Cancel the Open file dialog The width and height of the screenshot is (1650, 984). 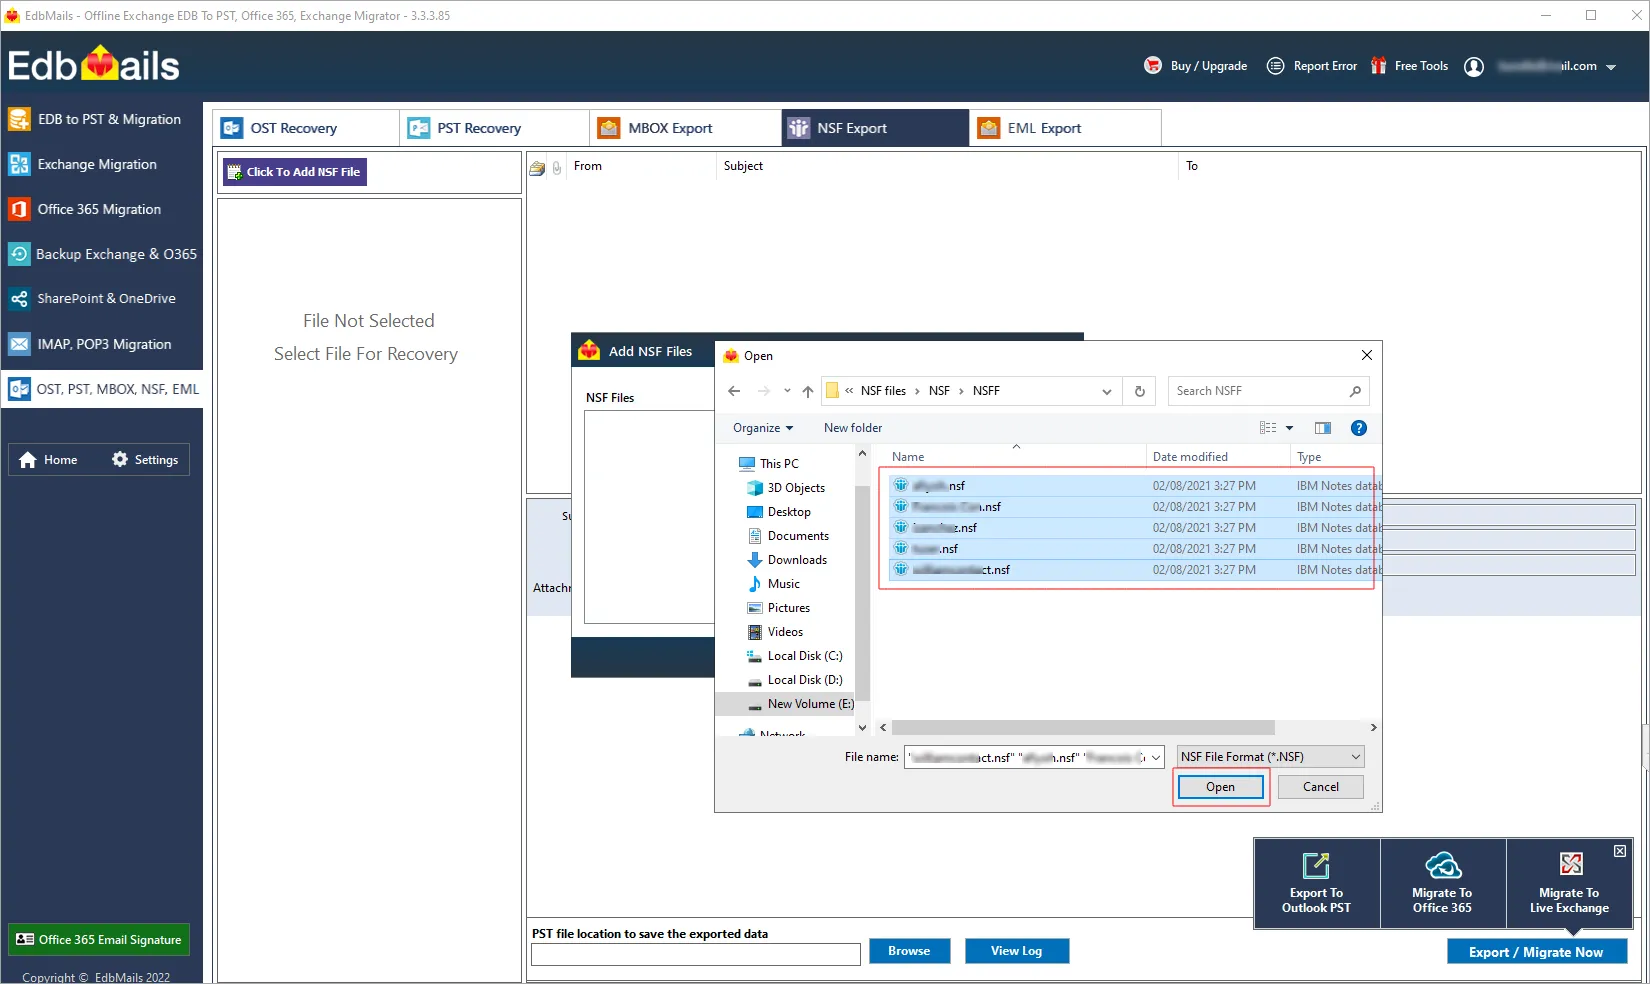tap(1320, 787)
